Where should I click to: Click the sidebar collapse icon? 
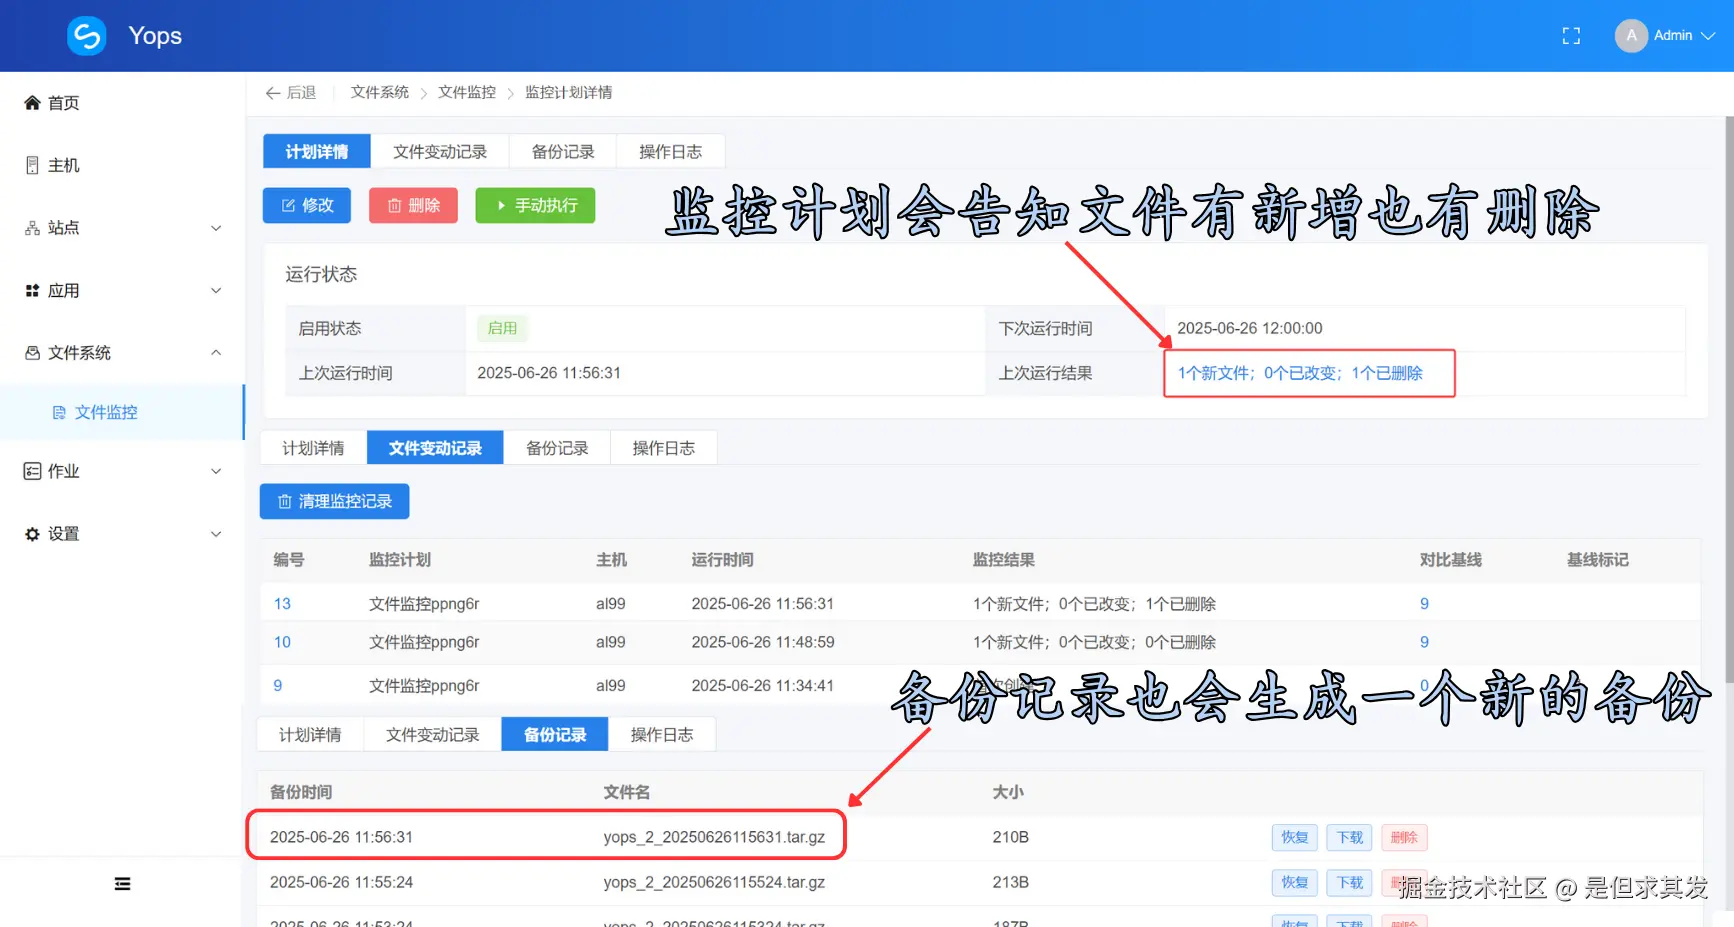(x=122, y=884)
